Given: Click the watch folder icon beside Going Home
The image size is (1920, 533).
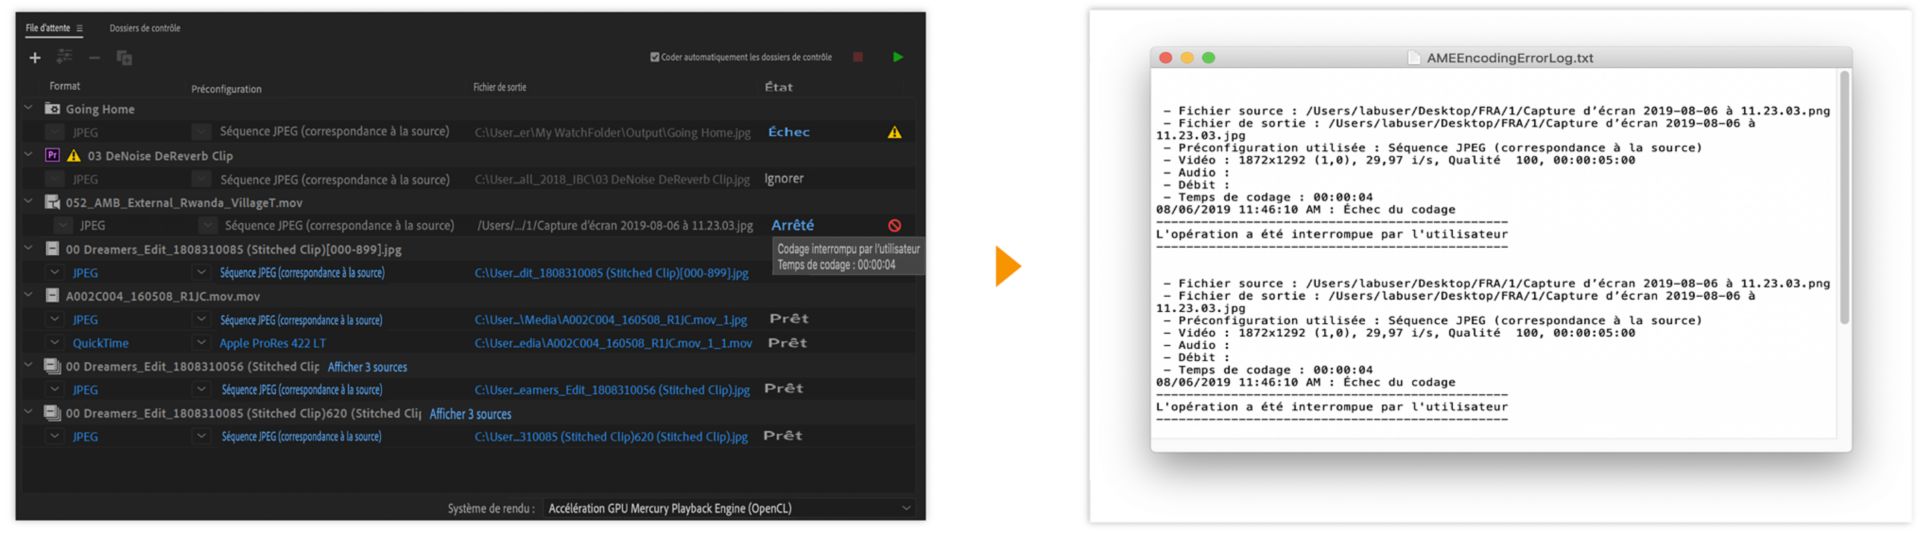Looking at the screenshot, I should [x=53, y=108].
